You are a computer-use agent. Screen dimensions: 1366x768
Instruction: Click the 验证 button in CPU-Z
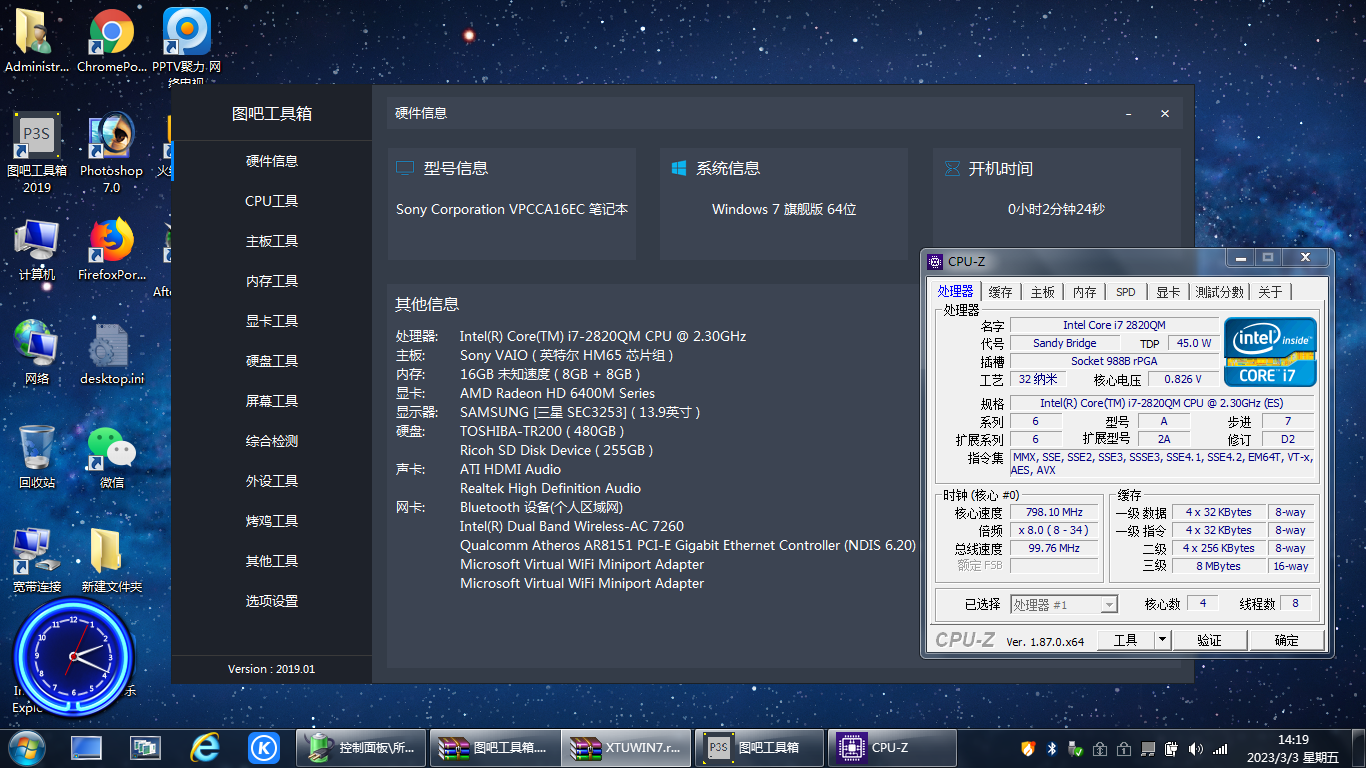click(x=1209, y=639)
